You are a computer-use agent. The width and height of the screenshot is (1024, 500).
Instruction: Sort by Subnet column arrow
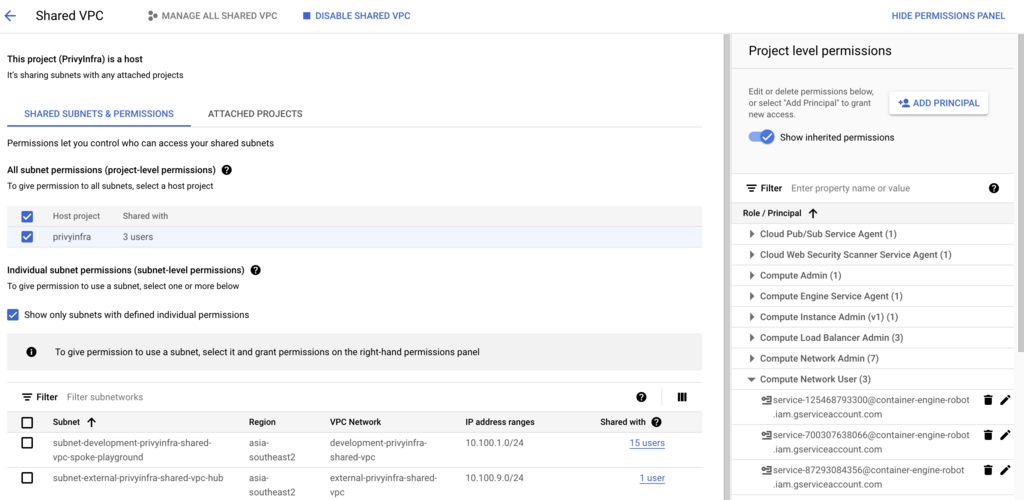91,422
